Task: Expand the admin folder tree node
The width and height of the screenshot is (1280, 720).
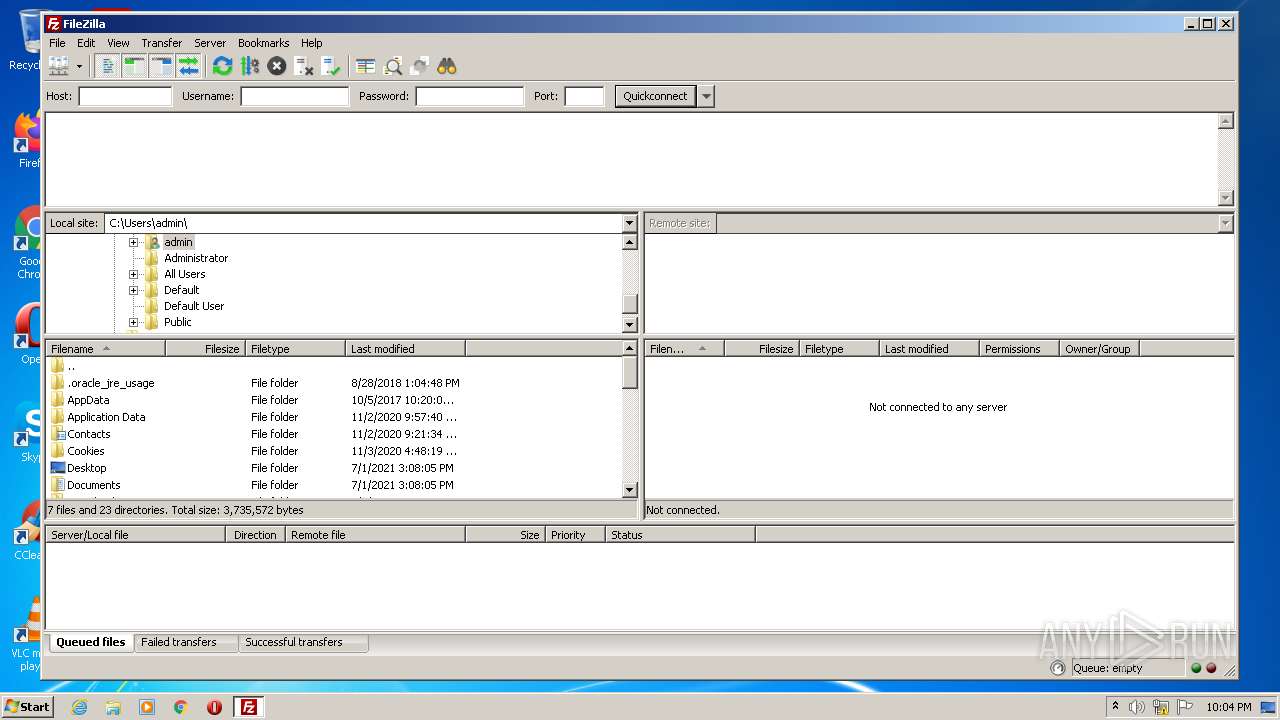Action: [133, 242]
